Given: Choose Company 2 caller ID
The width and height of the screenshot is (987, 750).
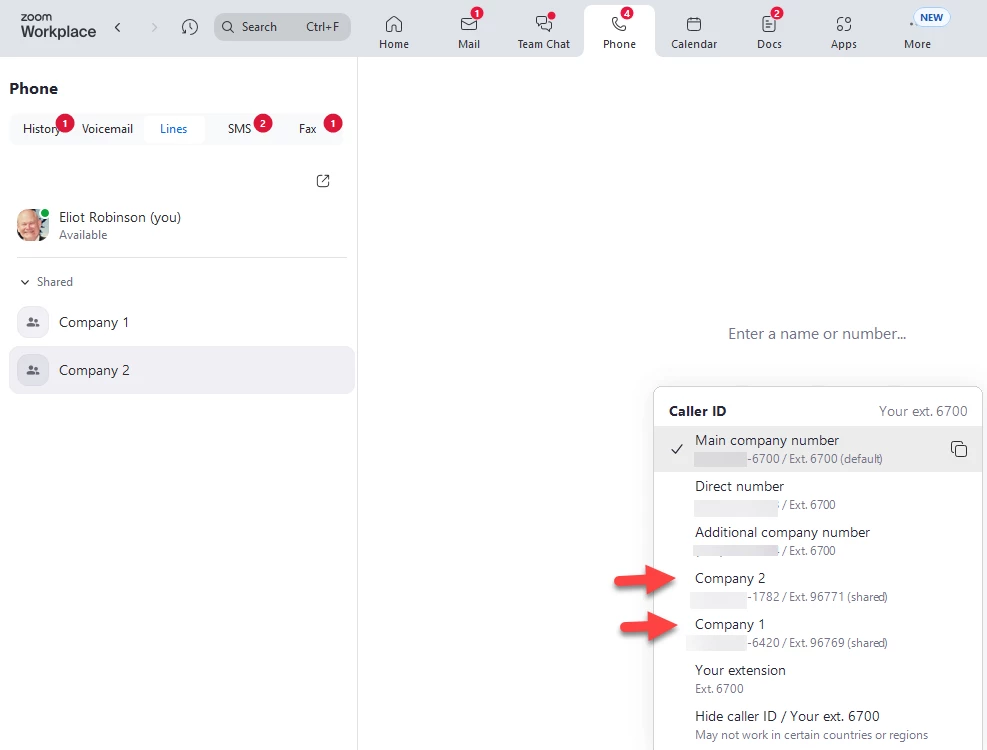Looking at the screenshot, I should click(818, 587).
